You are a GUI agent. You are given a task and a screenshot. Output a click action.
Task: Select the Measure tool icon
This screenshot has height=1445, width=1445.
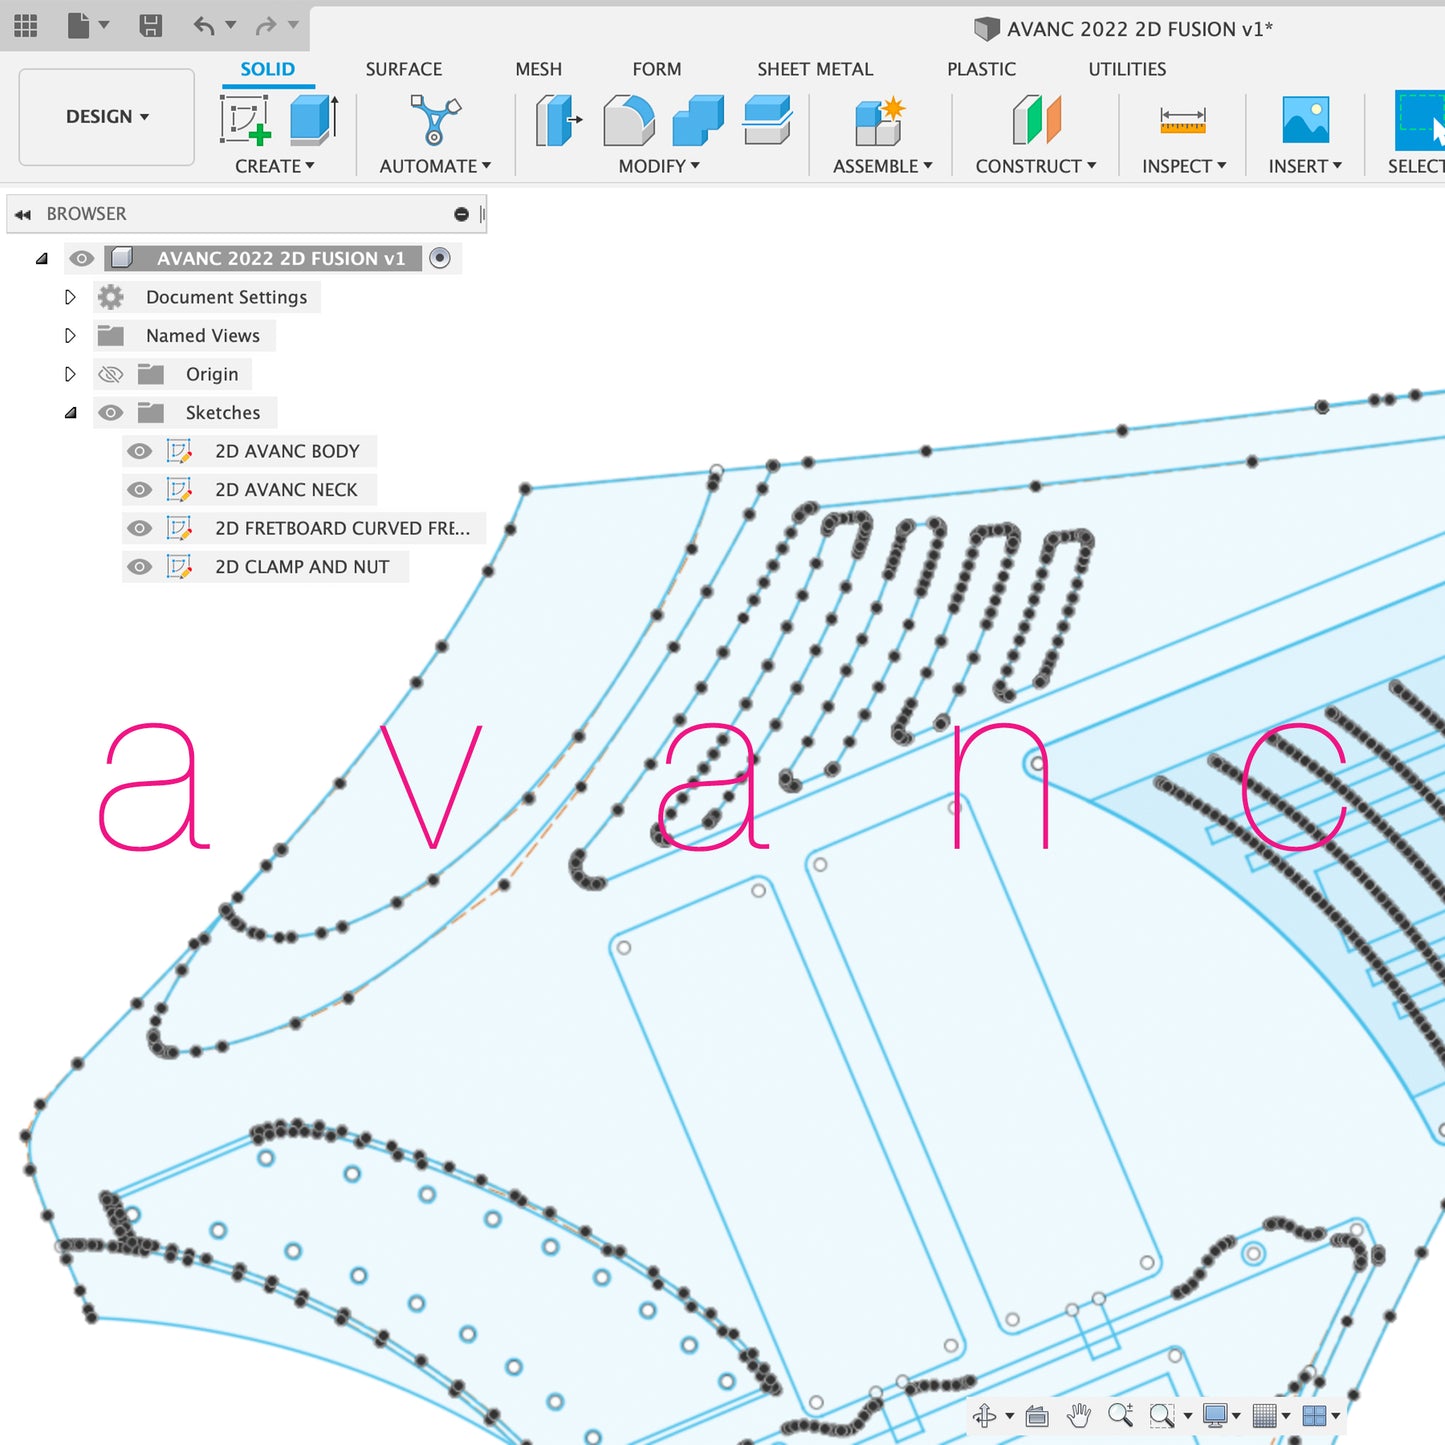(1182, 120)
